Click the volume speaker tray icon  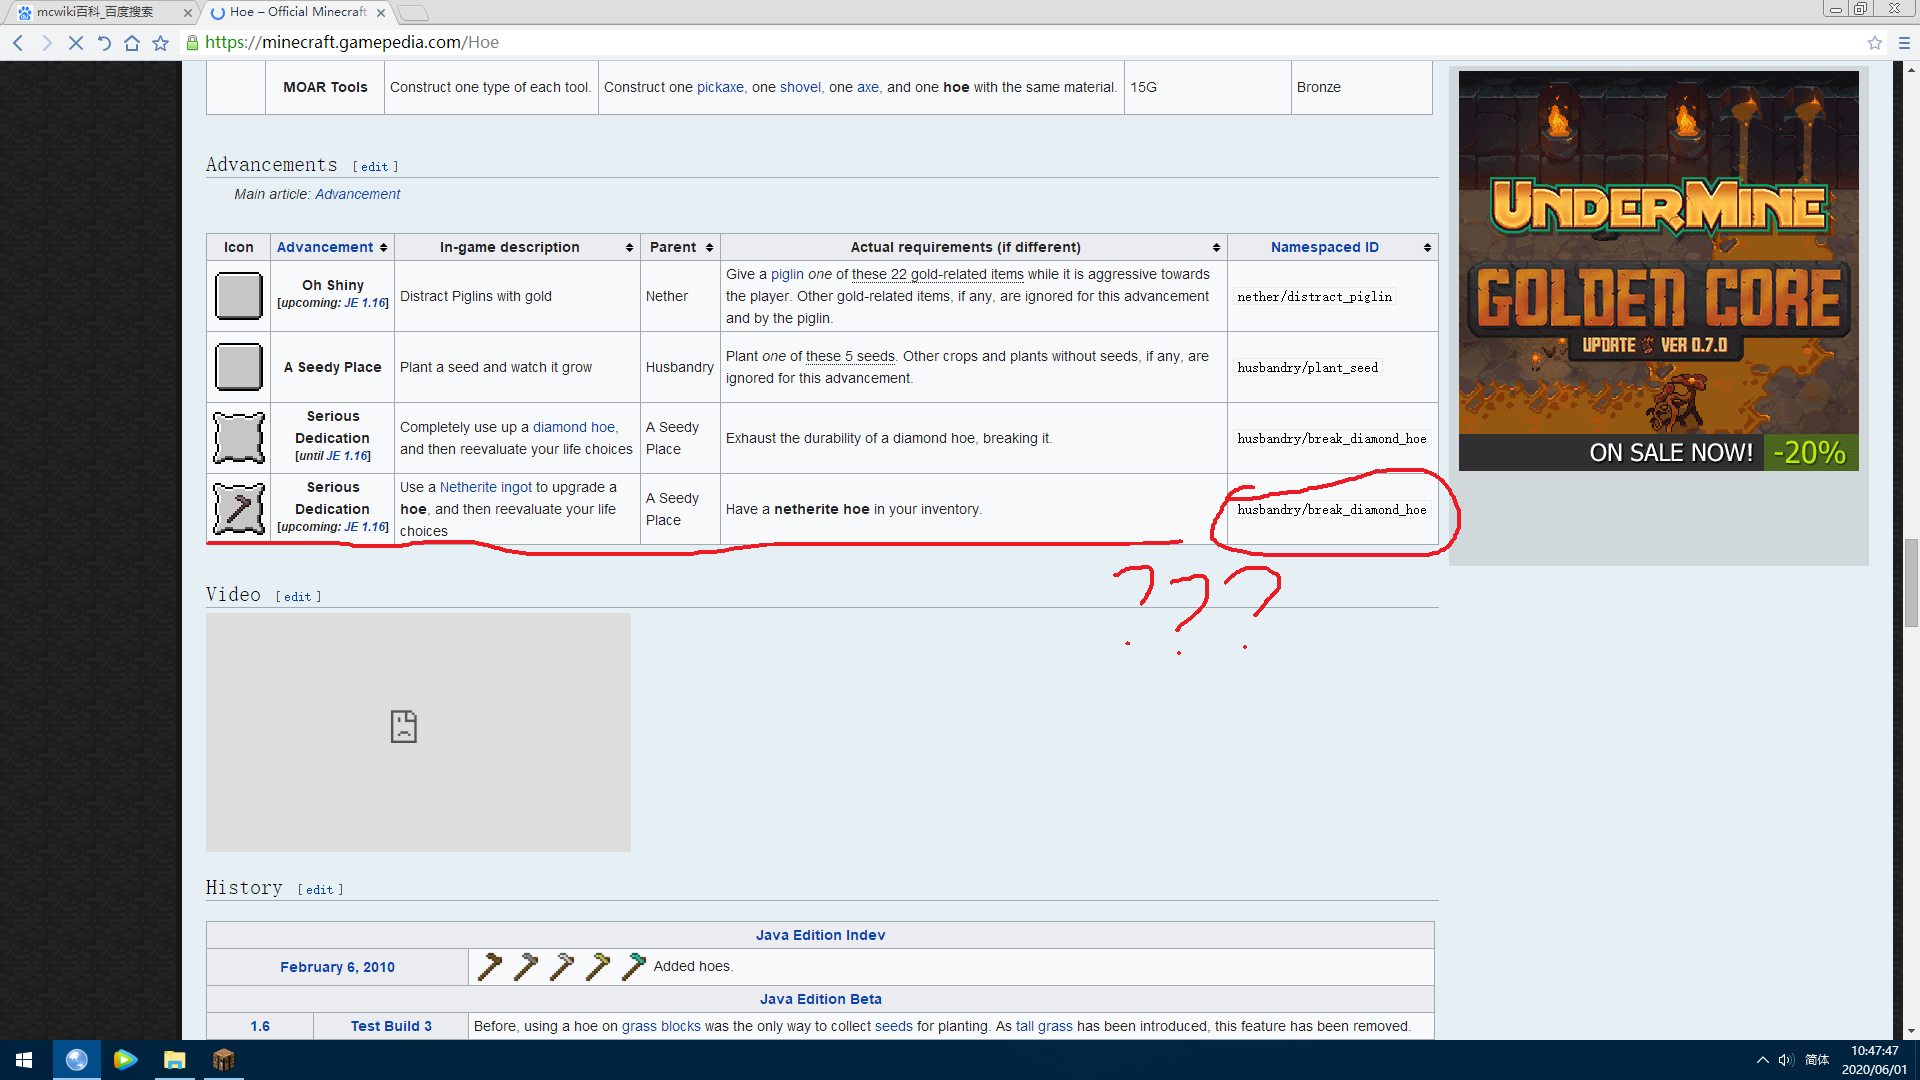tap(1785, 1060)
